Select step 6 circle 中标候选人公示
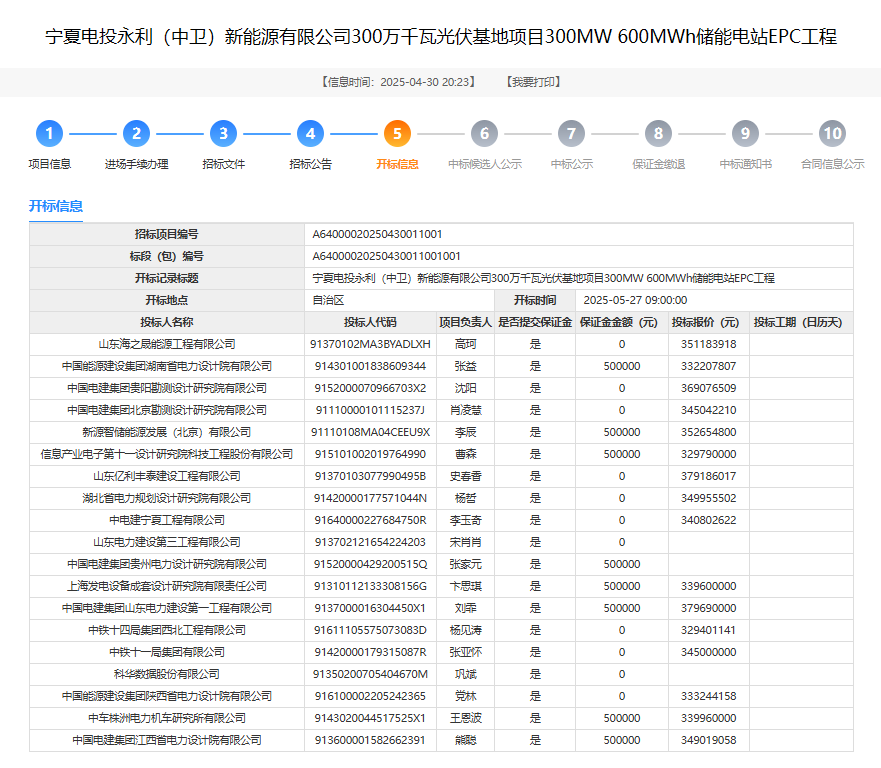The height and width of the screenshot is (768, 881). [x=484, y=134]
